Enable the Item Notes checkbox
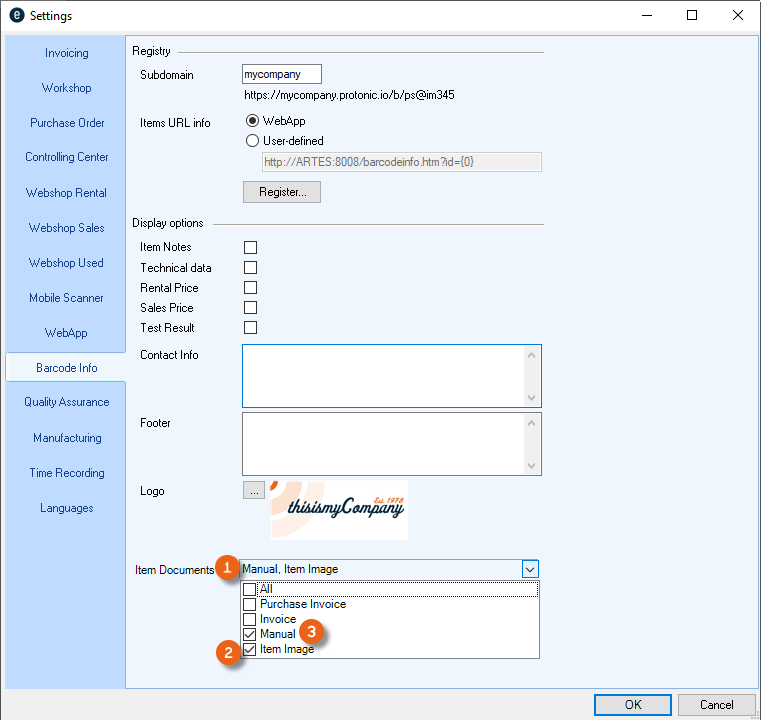This screenshot has width=761, height=720. point(251,247)
